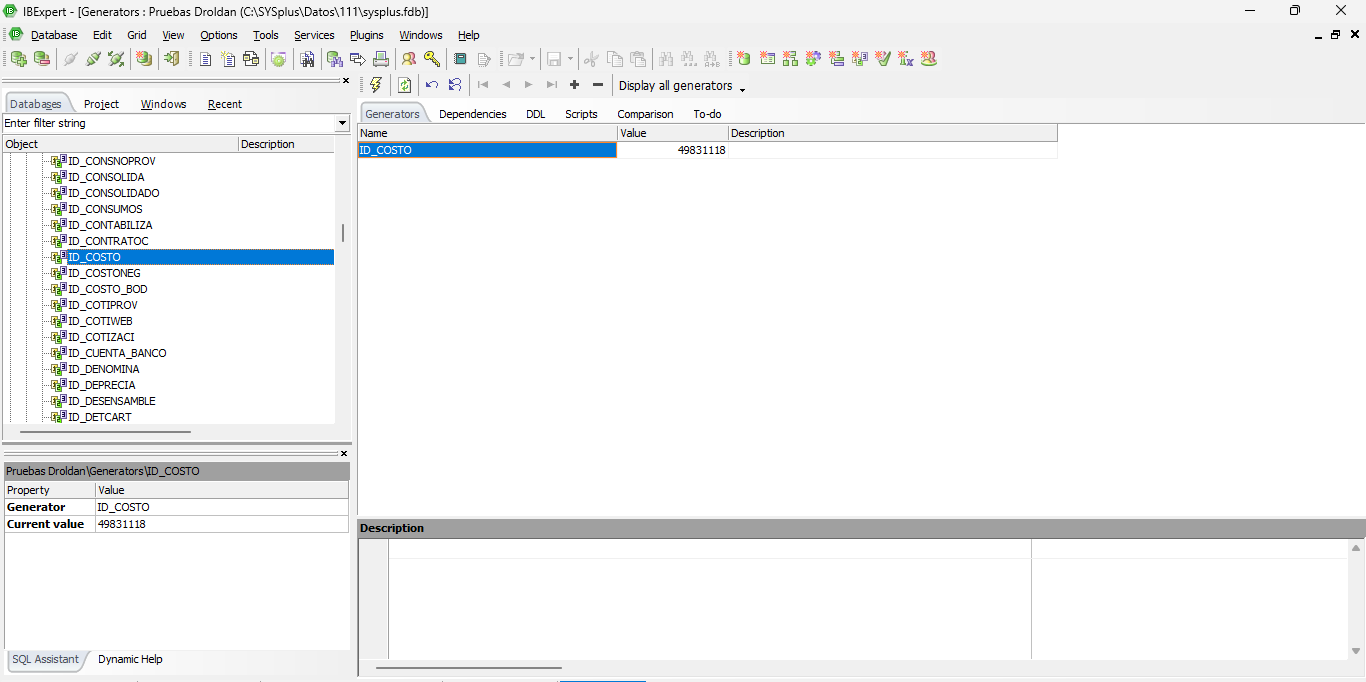The width and height of the screenshot is (1366, 682).
Task: Click the green refresh generators icon
Action: (x=404, y=85)
